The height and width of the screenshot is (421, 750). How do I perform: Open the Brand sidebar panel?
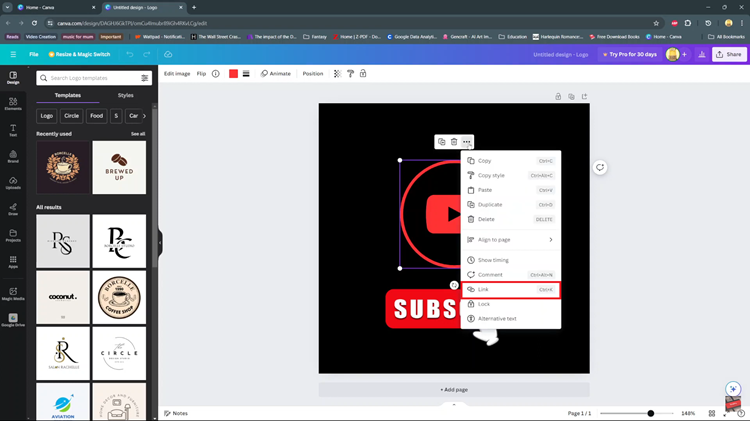pyautogui.click(x=13, y=156)
